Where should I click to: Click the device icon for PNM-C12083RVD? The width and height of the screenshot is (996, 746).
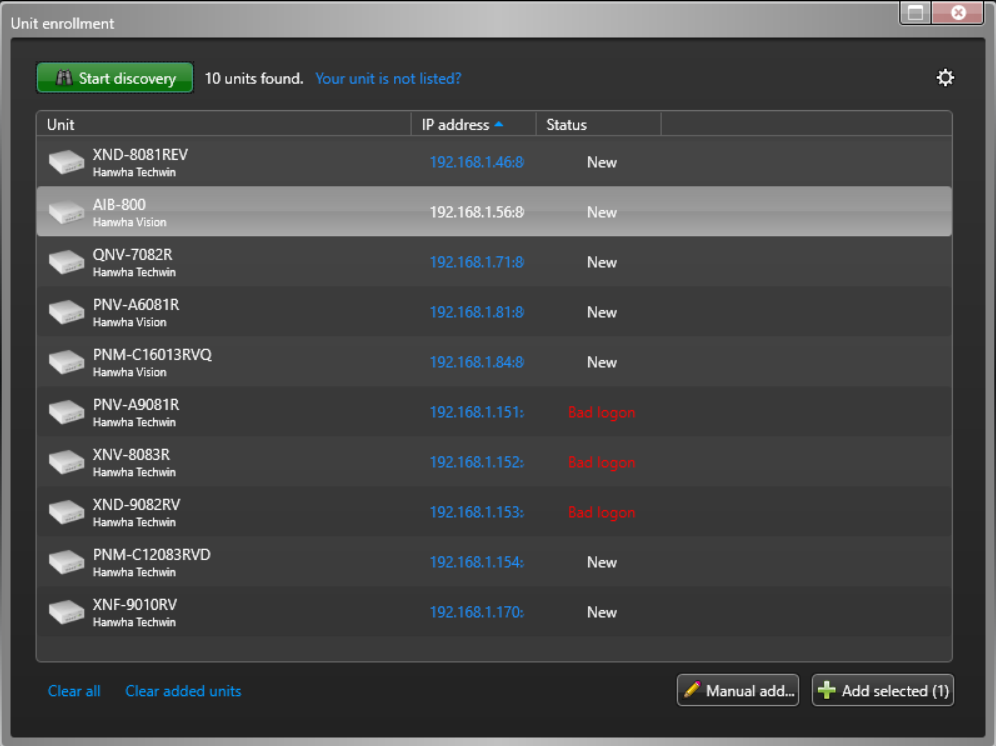(x=67, y=562)
